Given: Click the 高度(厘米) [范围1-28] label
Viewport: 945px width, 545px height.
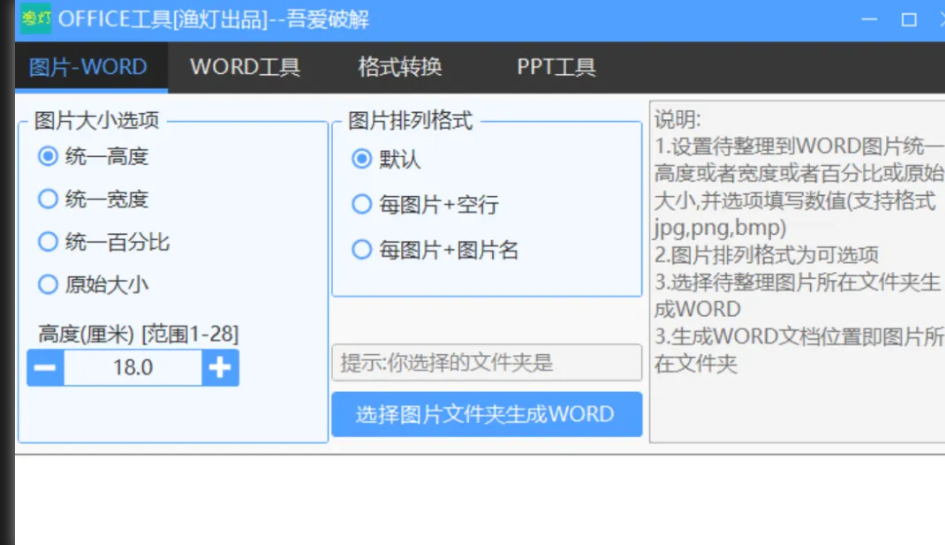Looking at the screenshot, I should pyautogui.click(x=139, y=333).
